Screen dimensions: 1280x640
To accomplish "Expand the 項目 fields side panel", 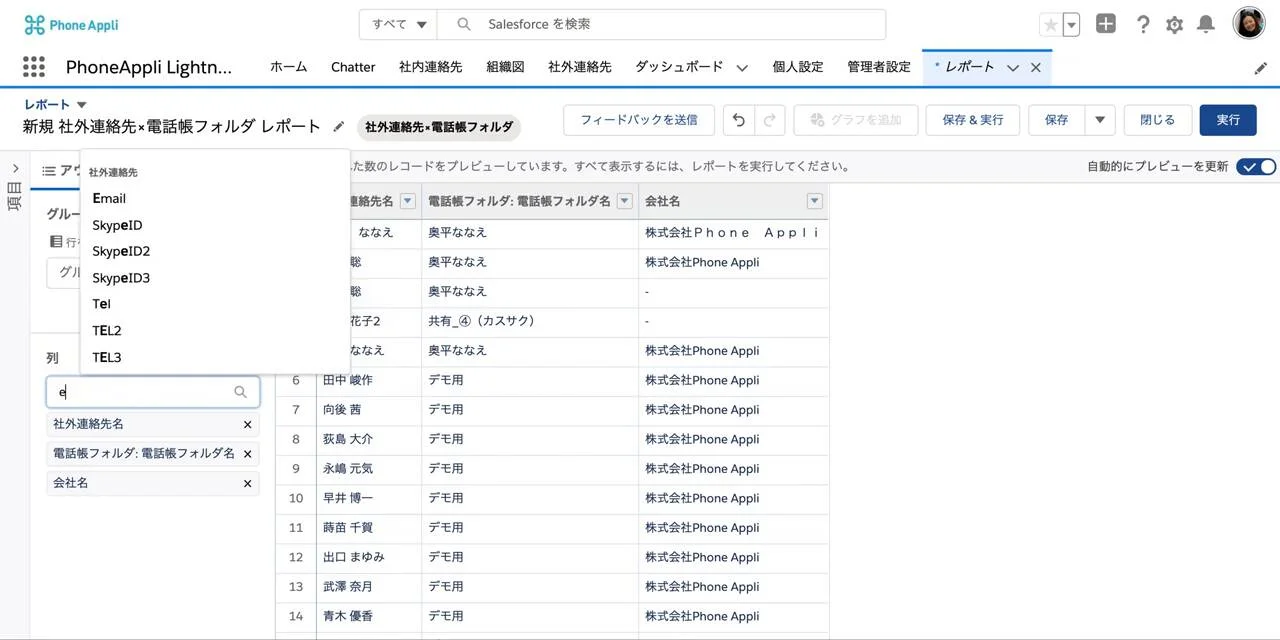I will pos(15,169).
